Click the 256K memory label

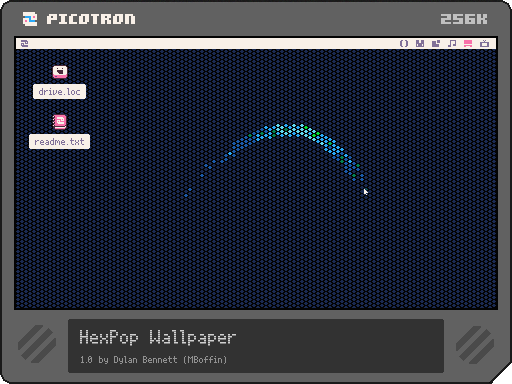click(x=464, y=19)
